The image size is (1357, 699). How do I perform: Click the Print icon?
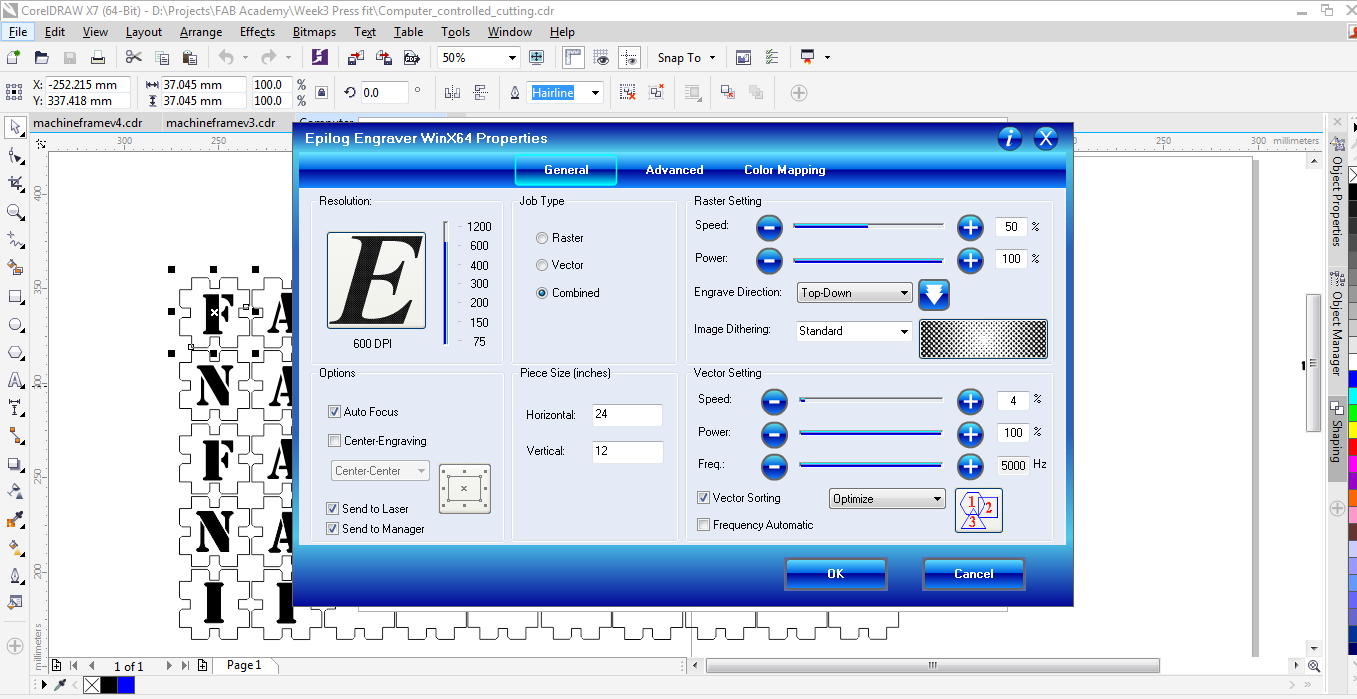tap(97, 57)
